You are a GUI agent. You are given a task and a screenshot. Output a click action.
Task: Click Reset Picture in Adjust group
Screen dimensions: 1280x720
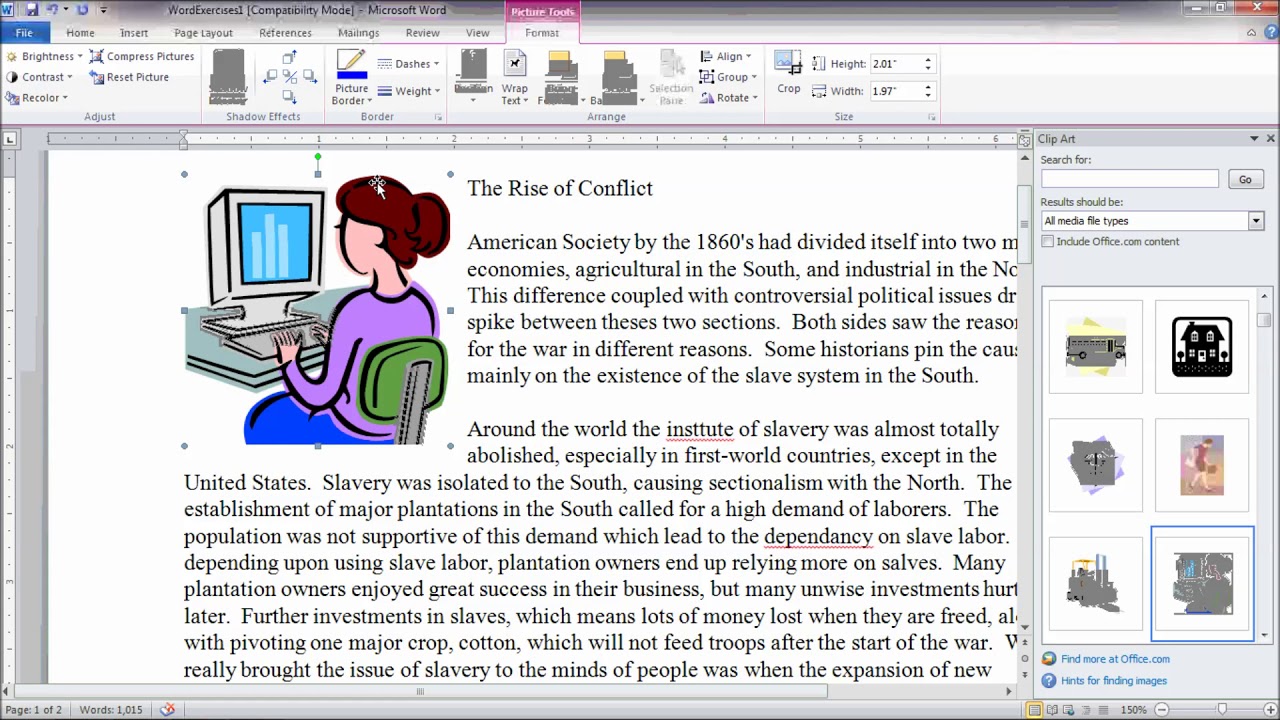pos(130,77)
